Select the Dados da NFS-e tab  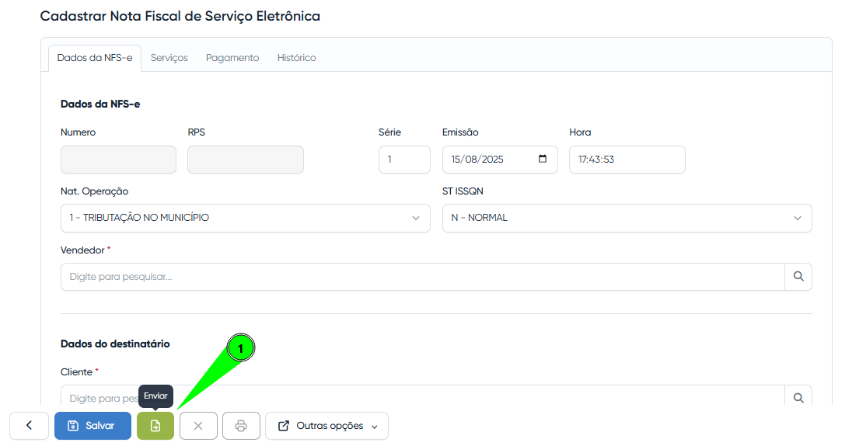pos(95,58)
